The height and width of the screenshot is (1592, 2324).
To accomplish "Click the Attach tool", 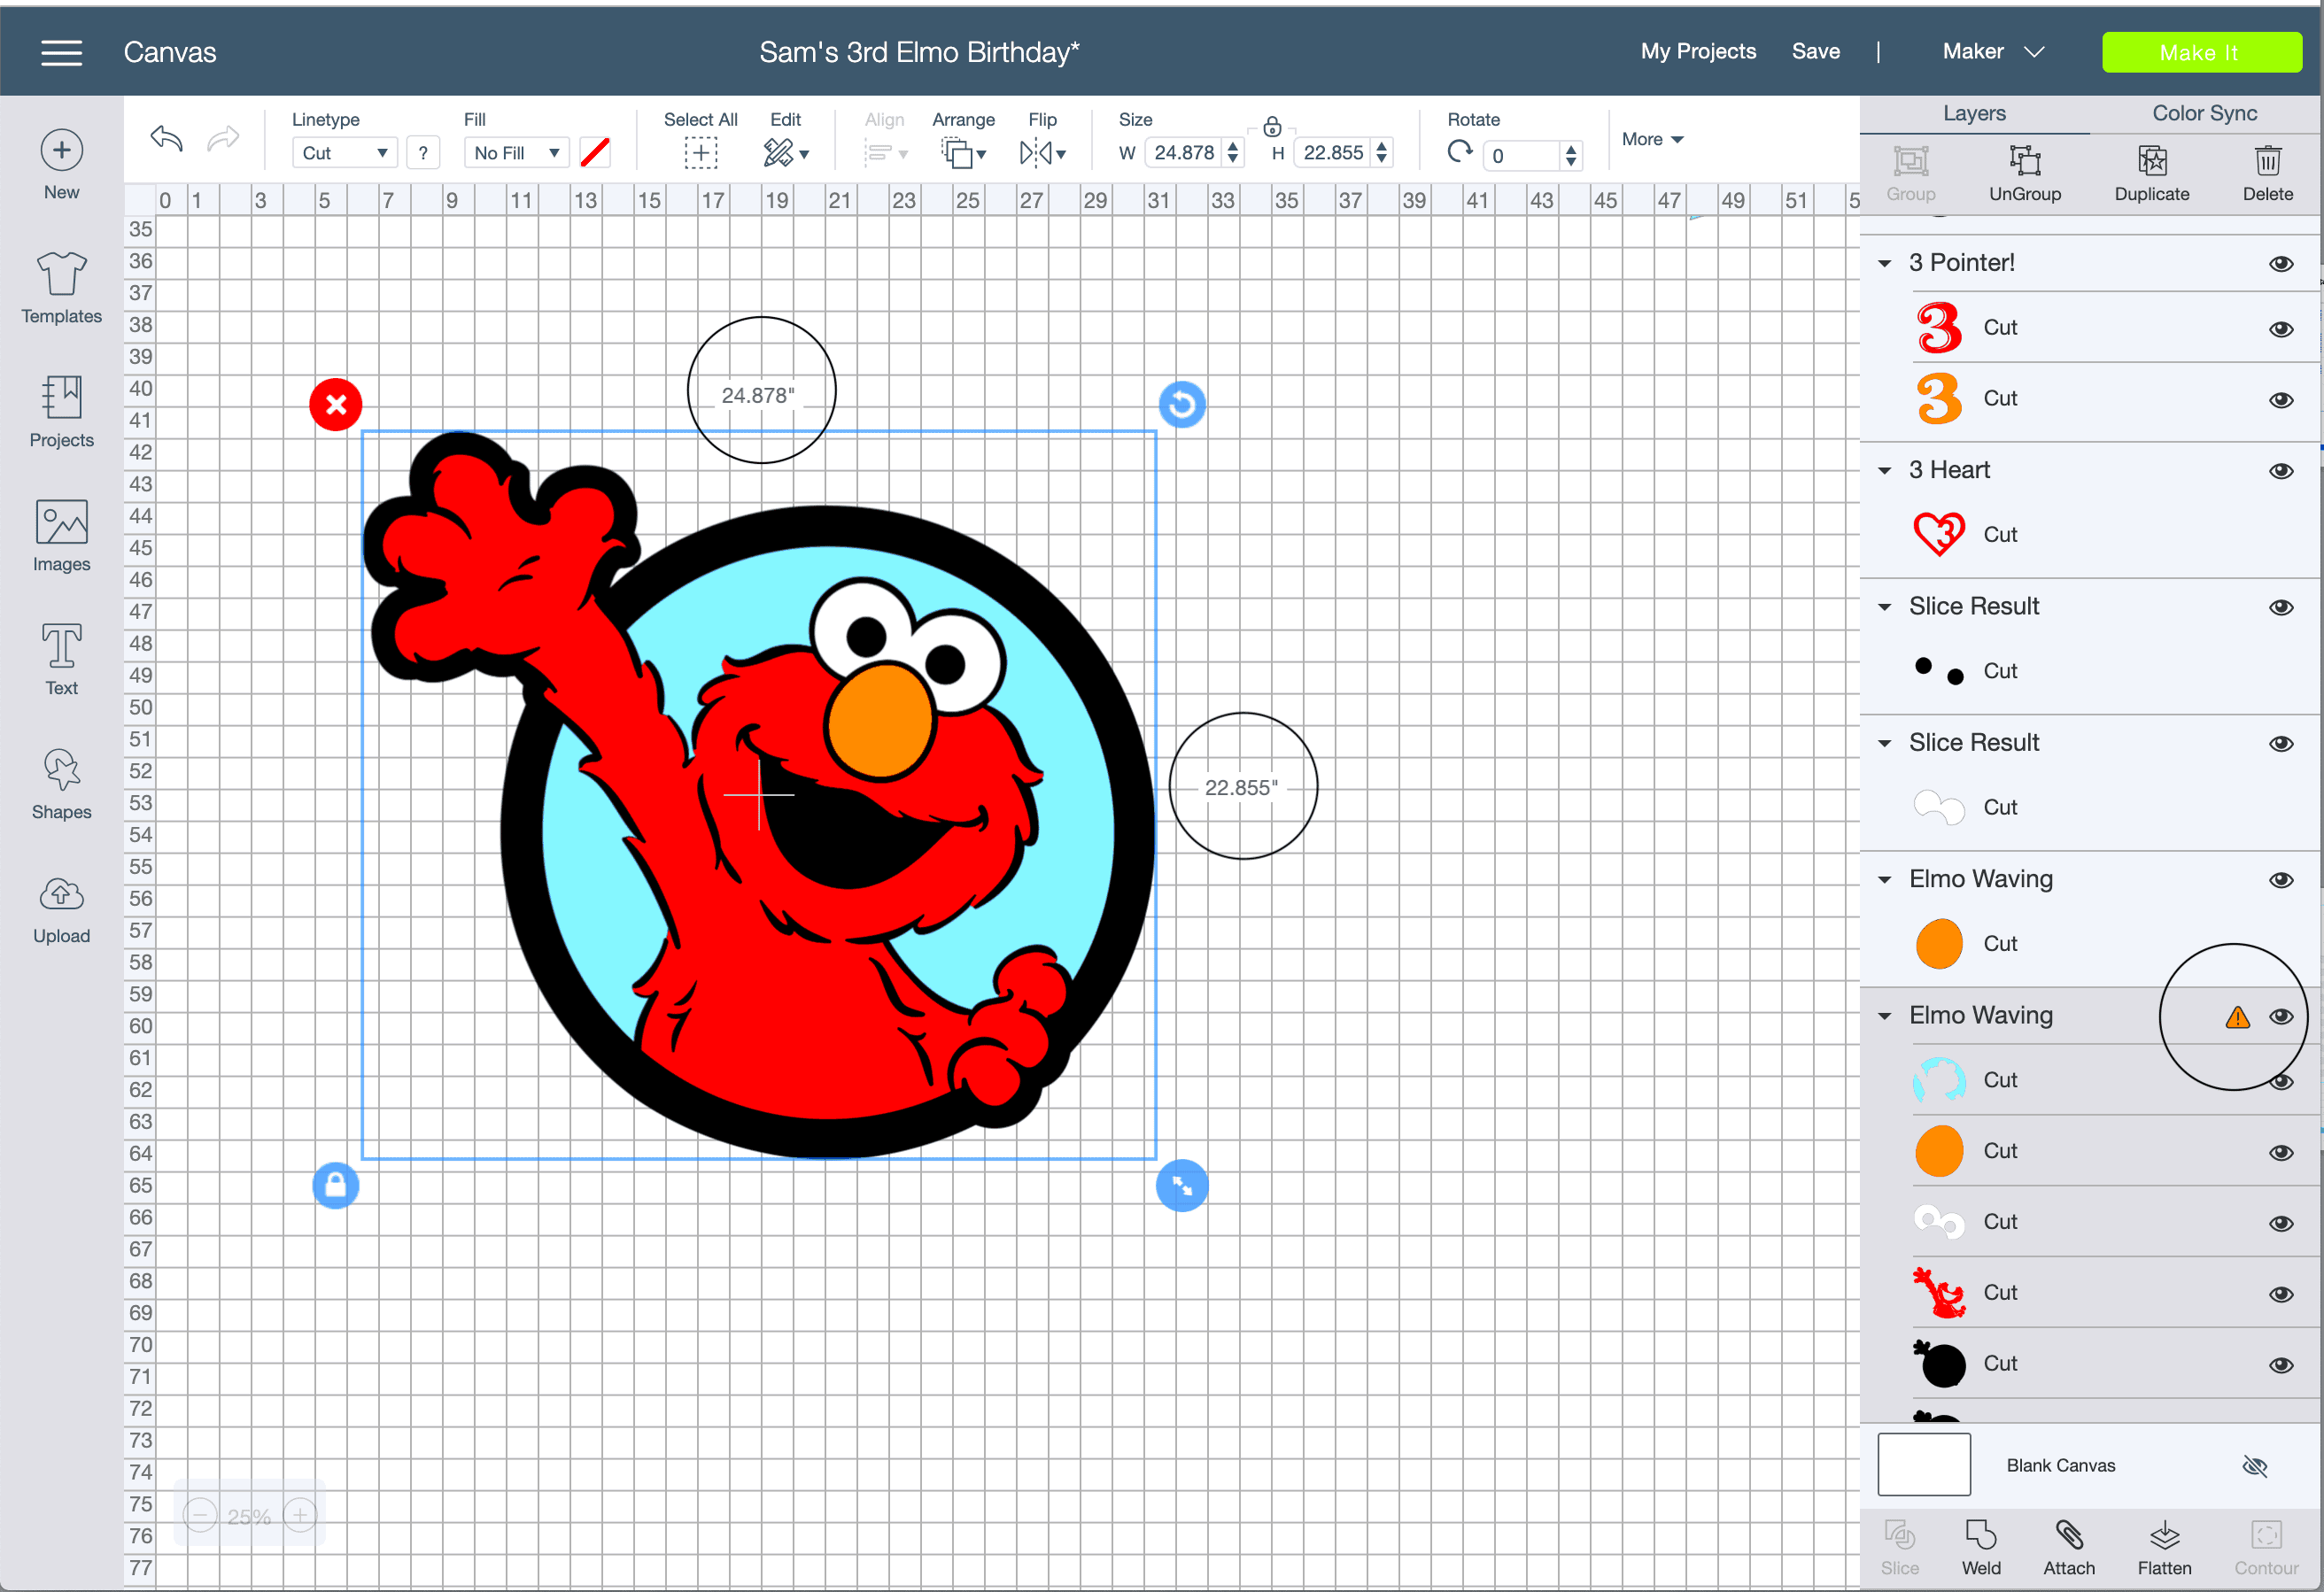I will click(x=2068, y=1548).
